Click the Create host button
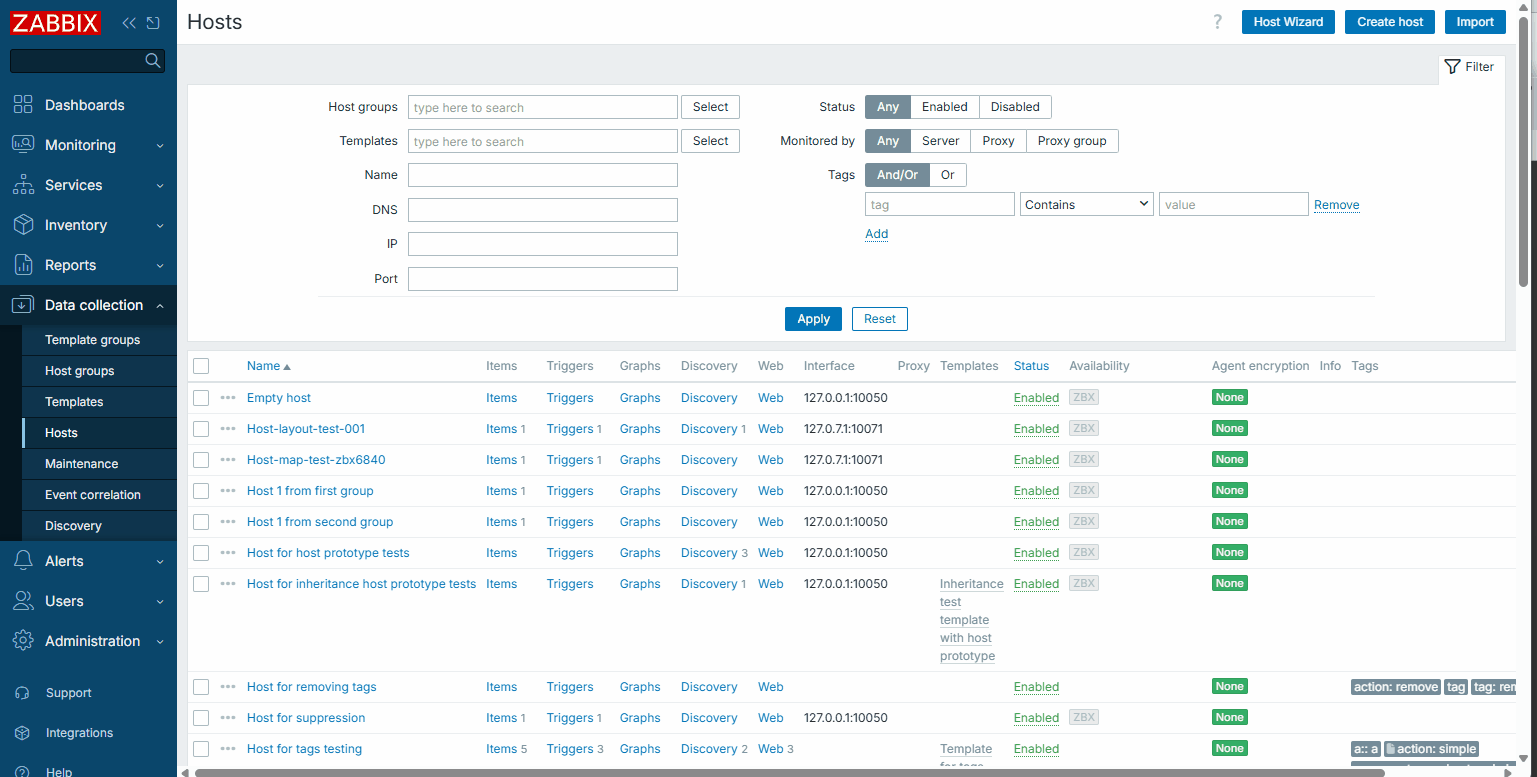The height and width of the screenshot is (777, 1537). [1389, 22]
